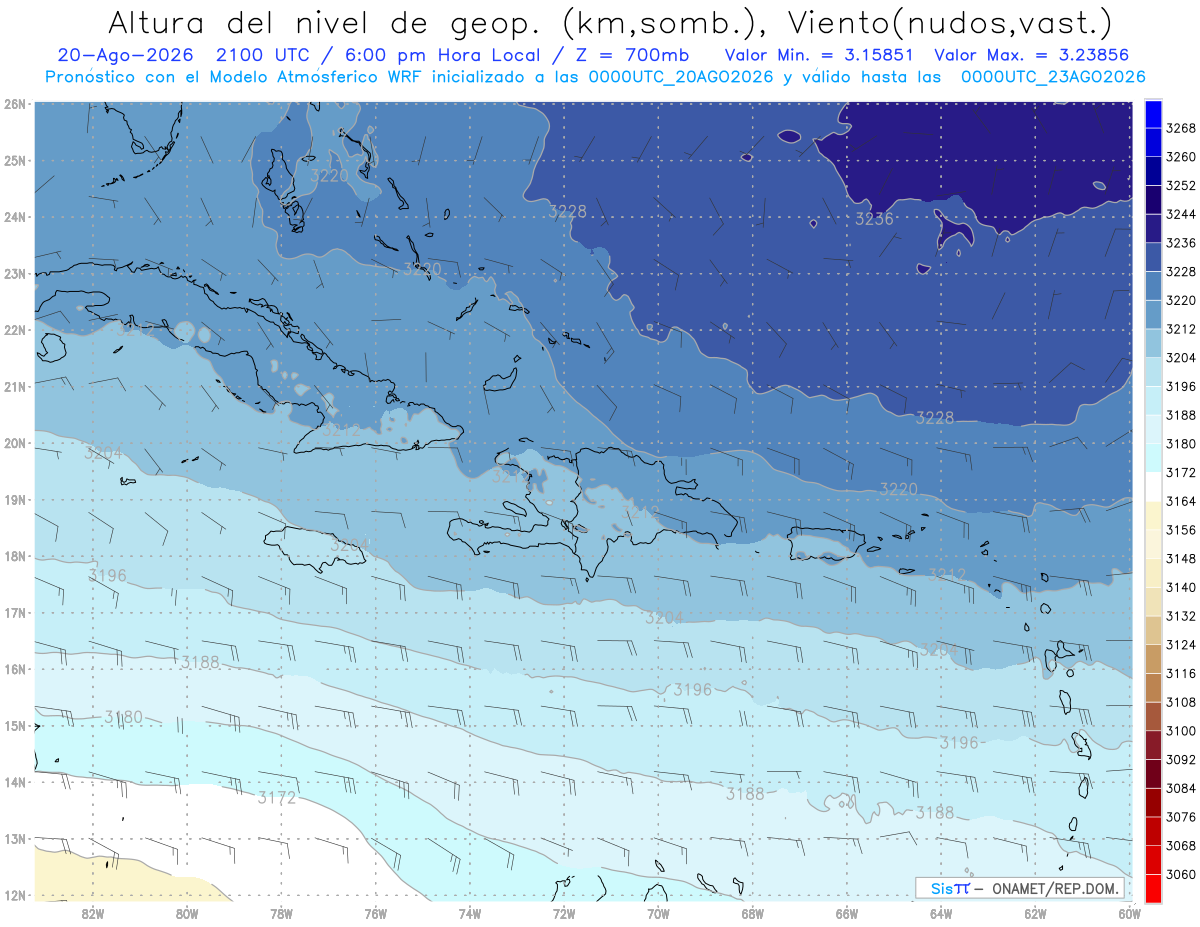Click the 19N latitude axis label

15,499
